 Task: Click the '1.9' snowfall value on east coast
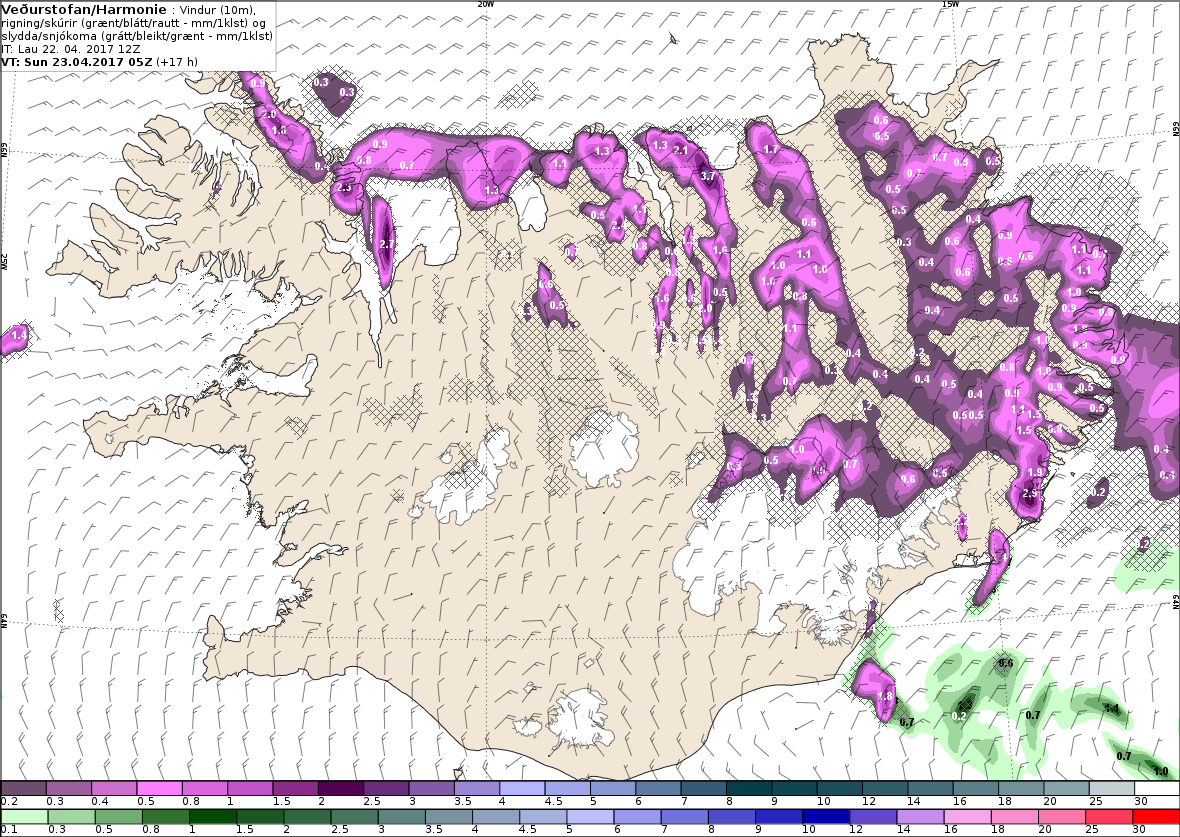tap(1035, 473)
